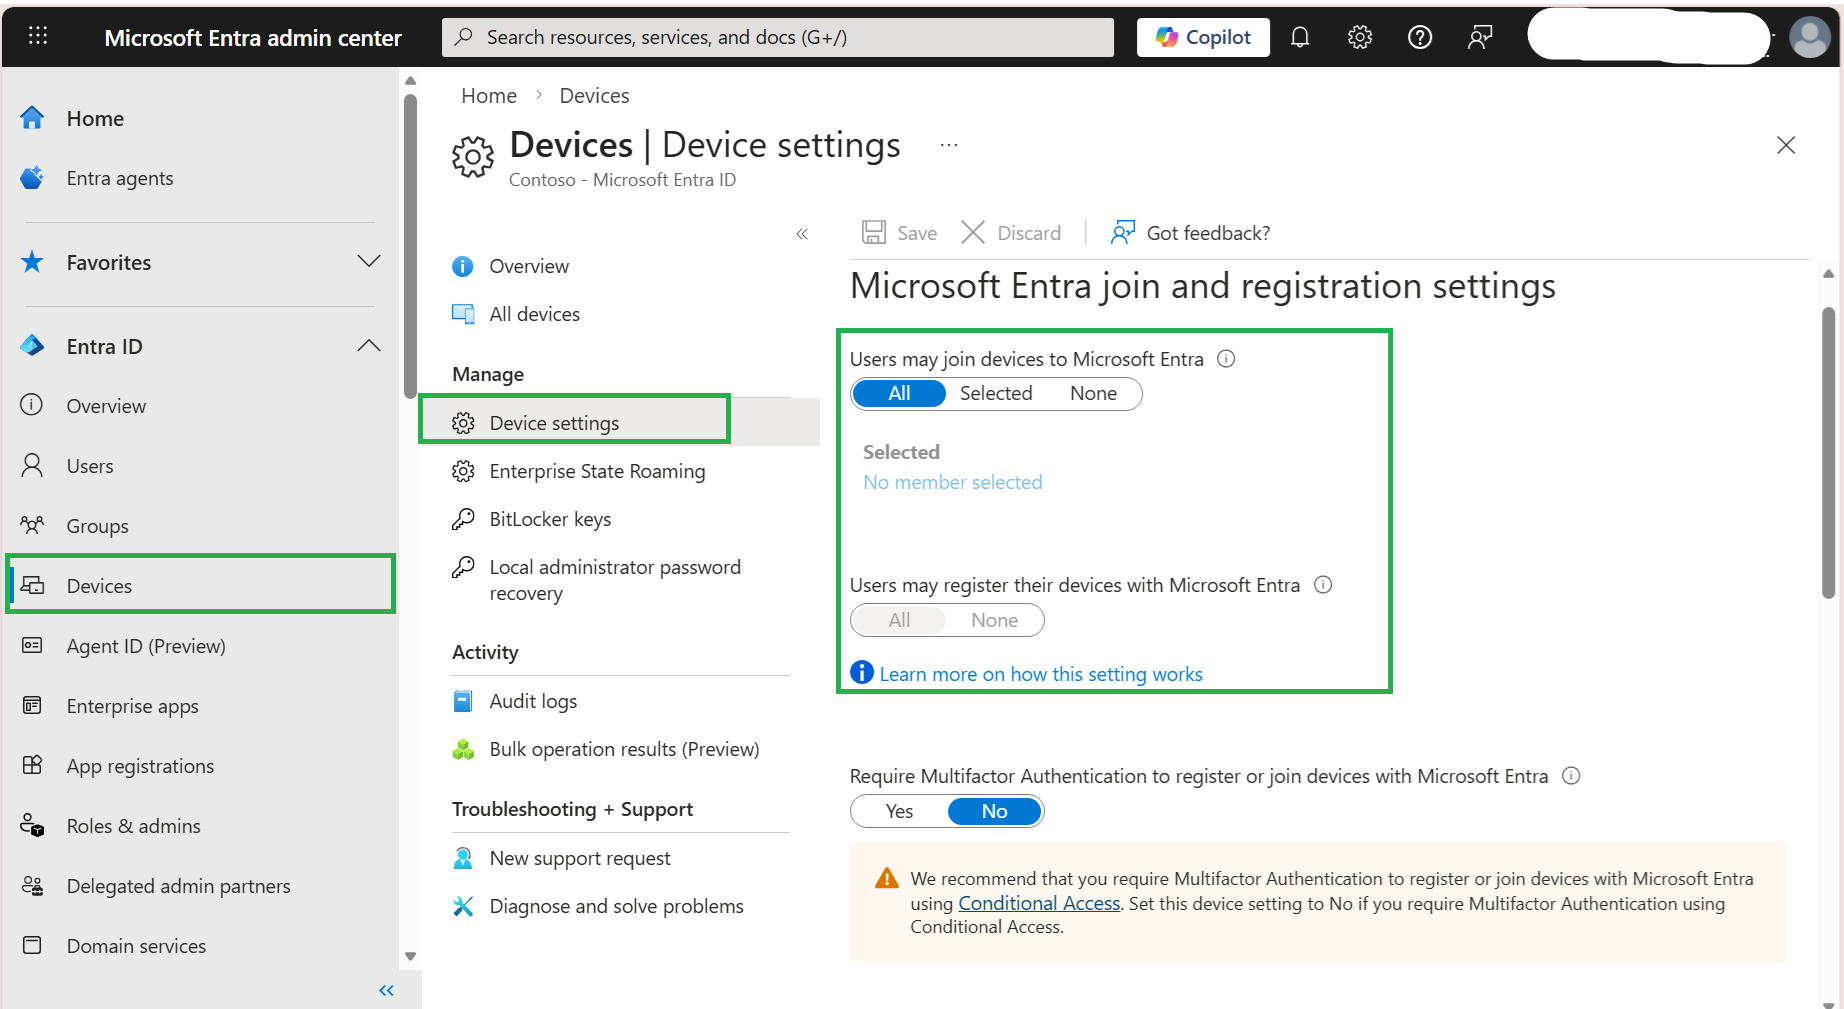Click the All devices icon
The width and height of the screenshot is (1844, 1009).
point(463,314)
